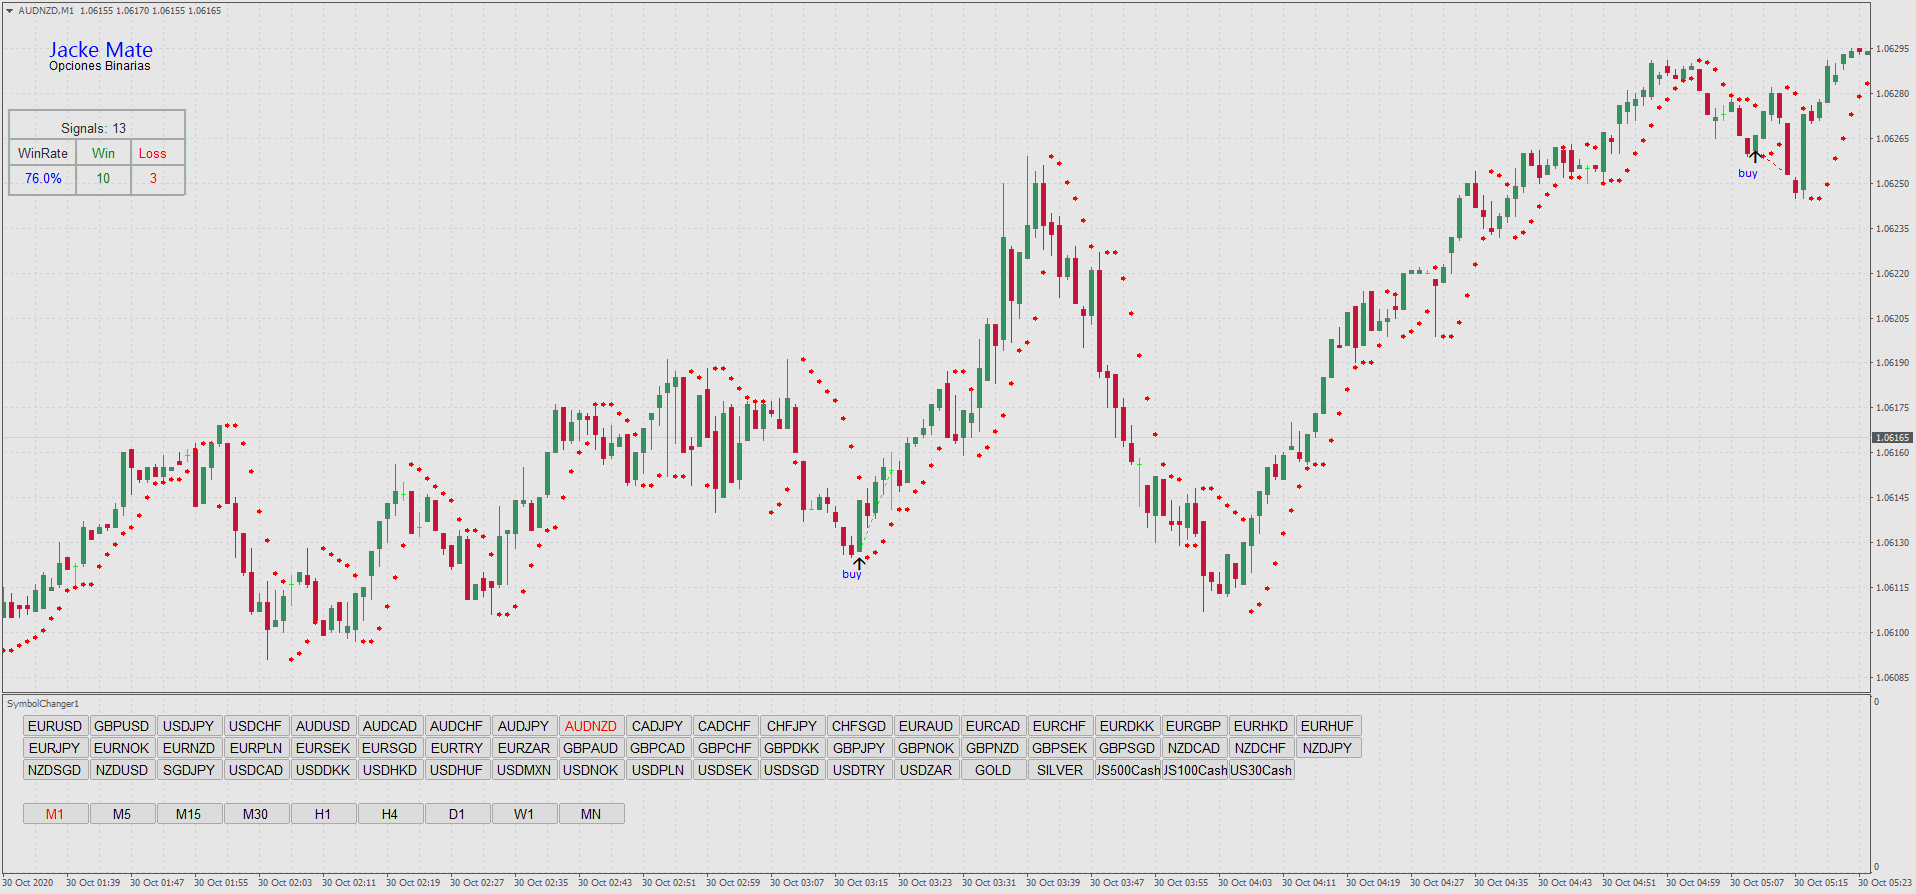Select NZDUSD from the symbol grid
1916x894 pixels.
click(x=122, y=770)
